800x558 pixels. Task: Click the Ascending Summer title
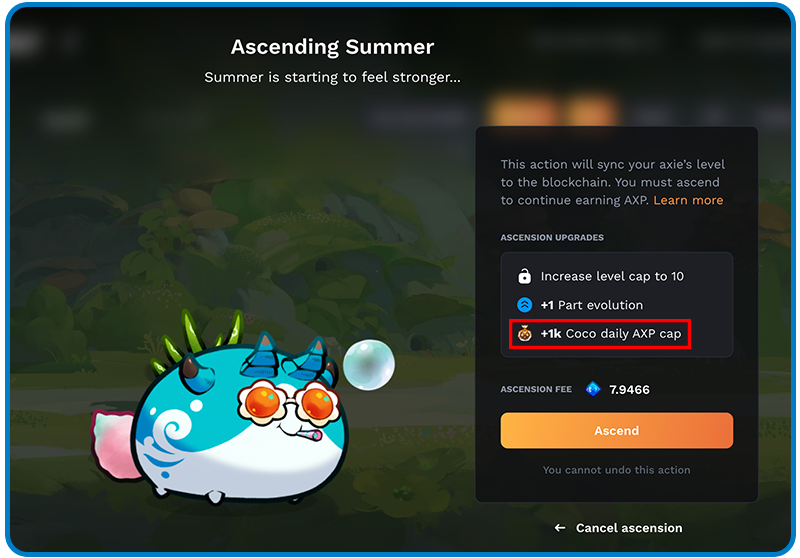pyautogui.click(x=332, y=47)
